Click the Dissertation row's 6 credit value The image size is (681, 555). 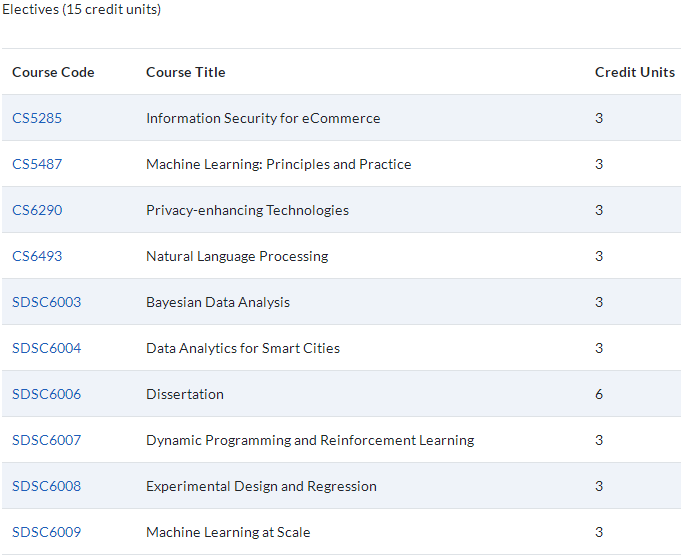[x=599, y=394]
